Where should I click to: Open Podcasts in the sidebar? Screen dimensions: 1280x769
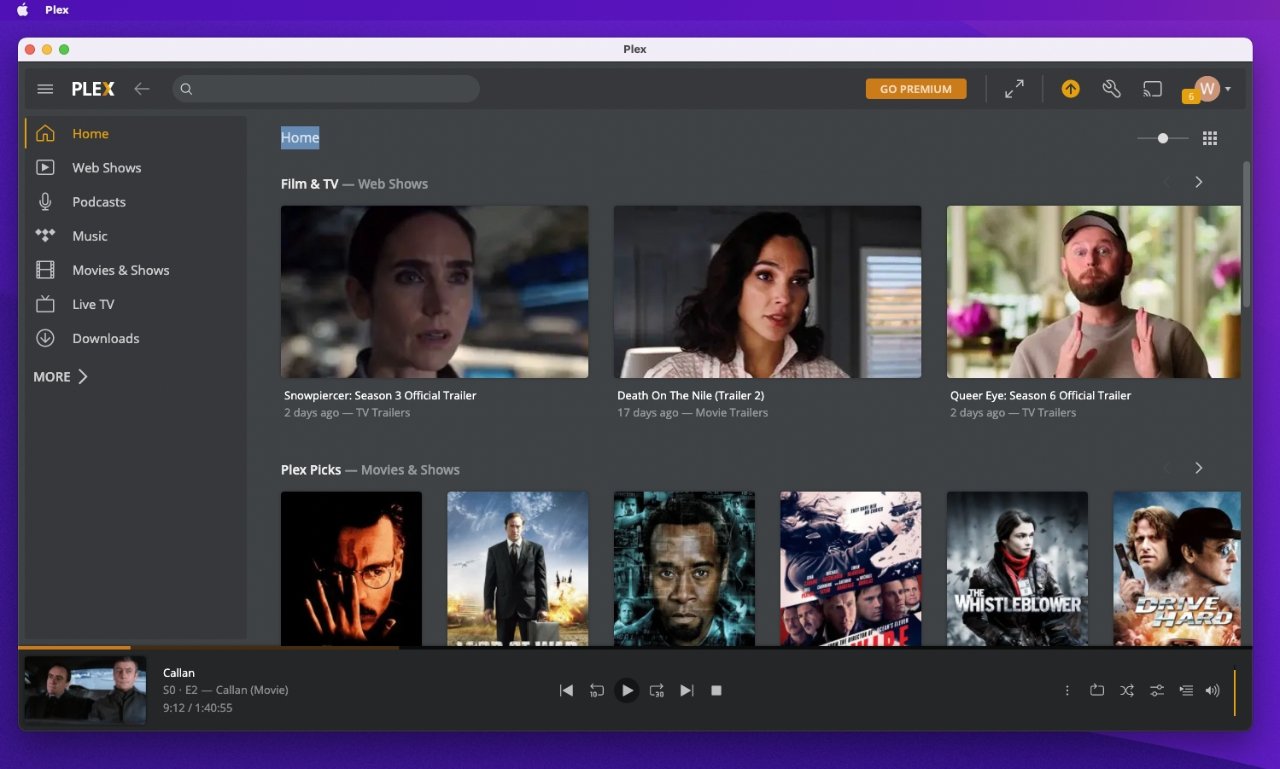pyautogui.click(x=136, y=201)
